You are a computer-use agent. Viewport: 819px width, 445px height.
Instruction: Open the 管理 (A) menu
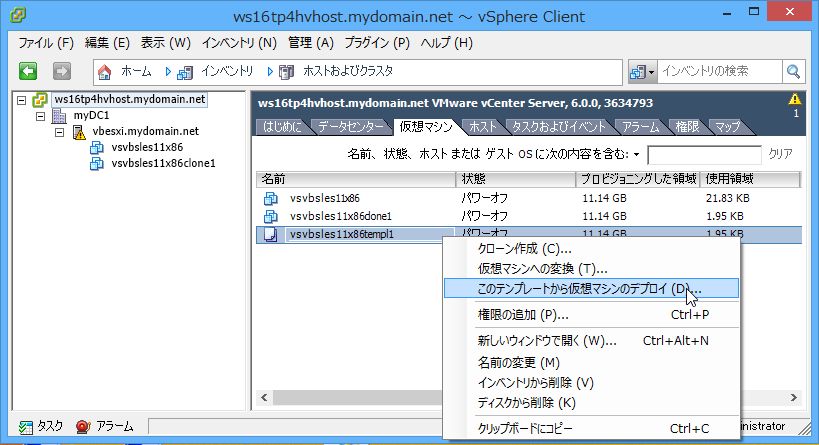(311, 43)
